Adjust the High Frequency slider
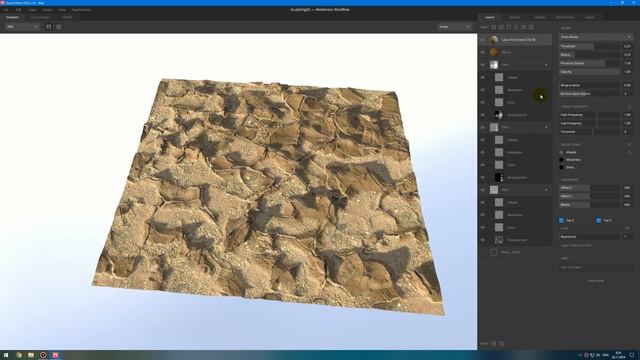The width and height of the screenshot is (640, 360). (590, 115)
